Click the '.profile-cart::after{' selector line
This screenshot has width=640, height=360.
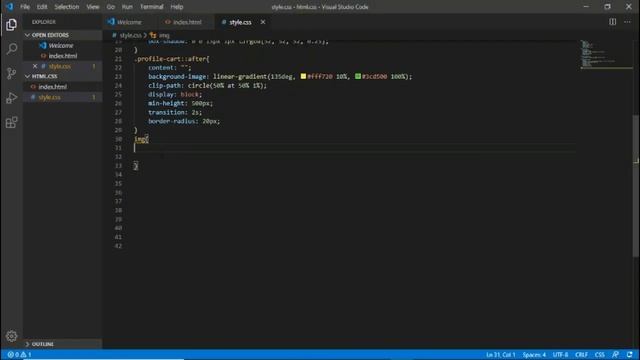[x=172, y=59]
